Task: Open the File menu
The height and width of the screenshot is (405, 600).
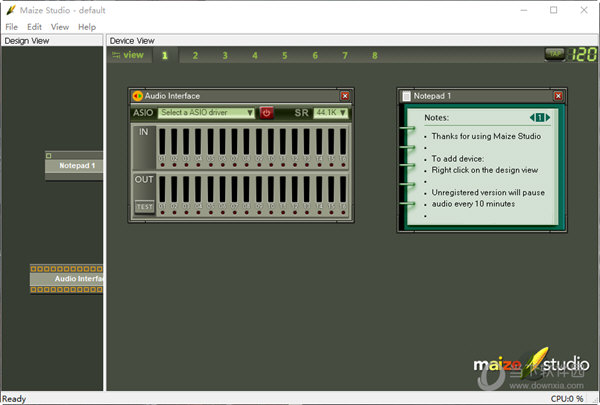Action: [x=11, y=27]
